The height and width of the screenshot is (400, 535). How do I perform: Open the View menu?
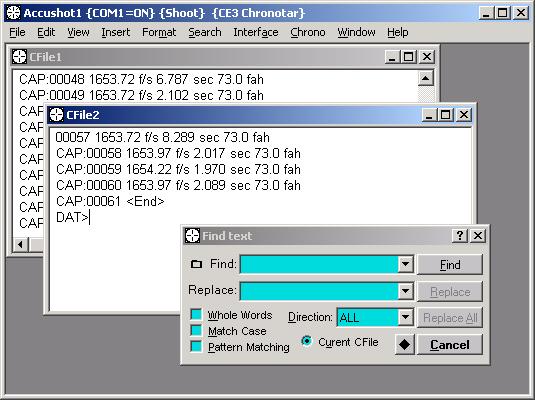(x=78, y=32)
